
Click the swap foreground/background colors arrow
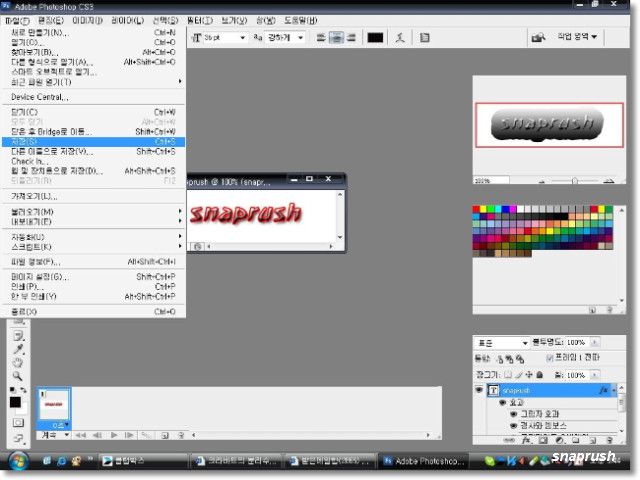tap(23, 390)
